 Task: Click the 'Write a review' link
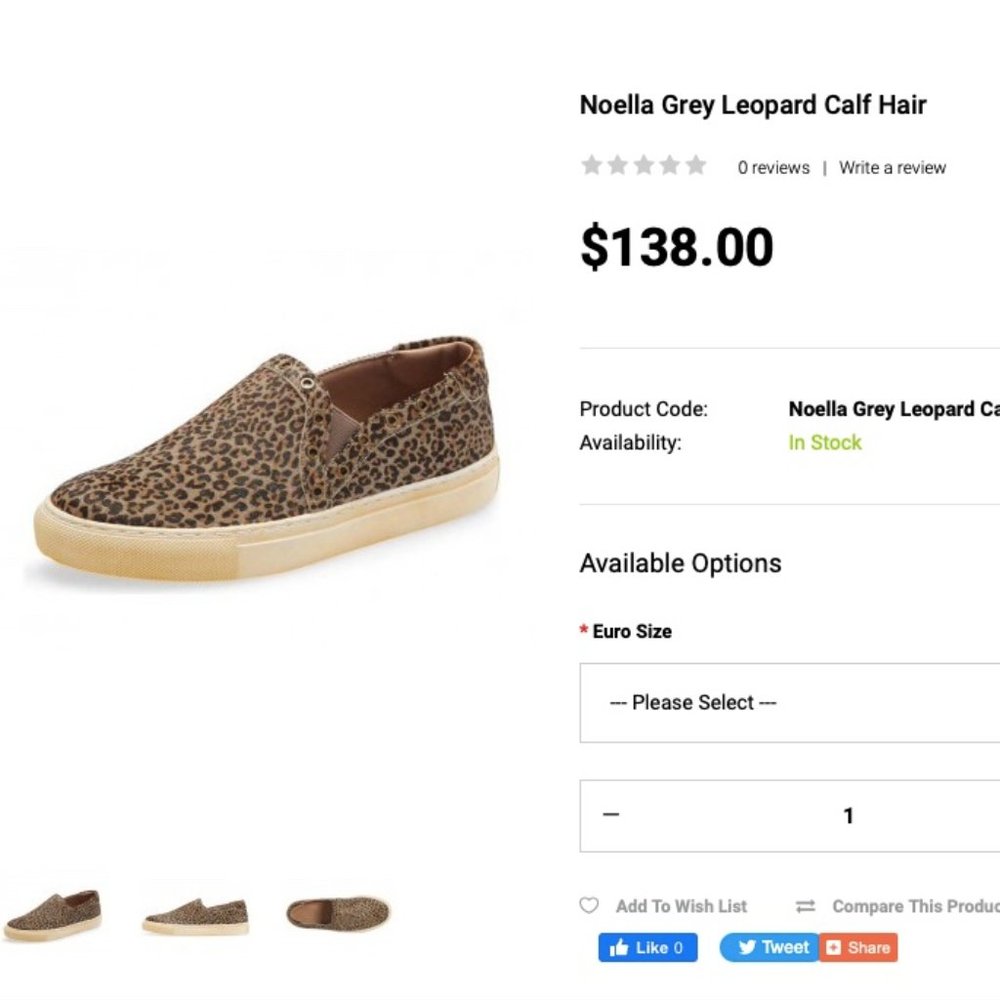[x=891, y=167]
